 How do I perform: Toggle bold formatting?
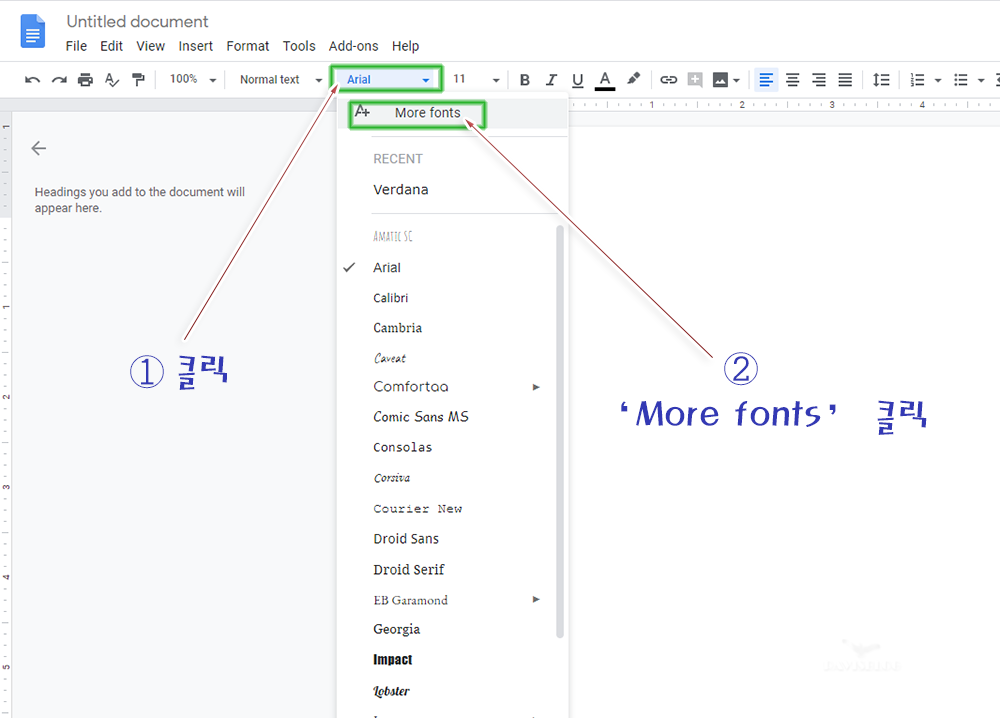pyautogui.click(x=524, y=80)
